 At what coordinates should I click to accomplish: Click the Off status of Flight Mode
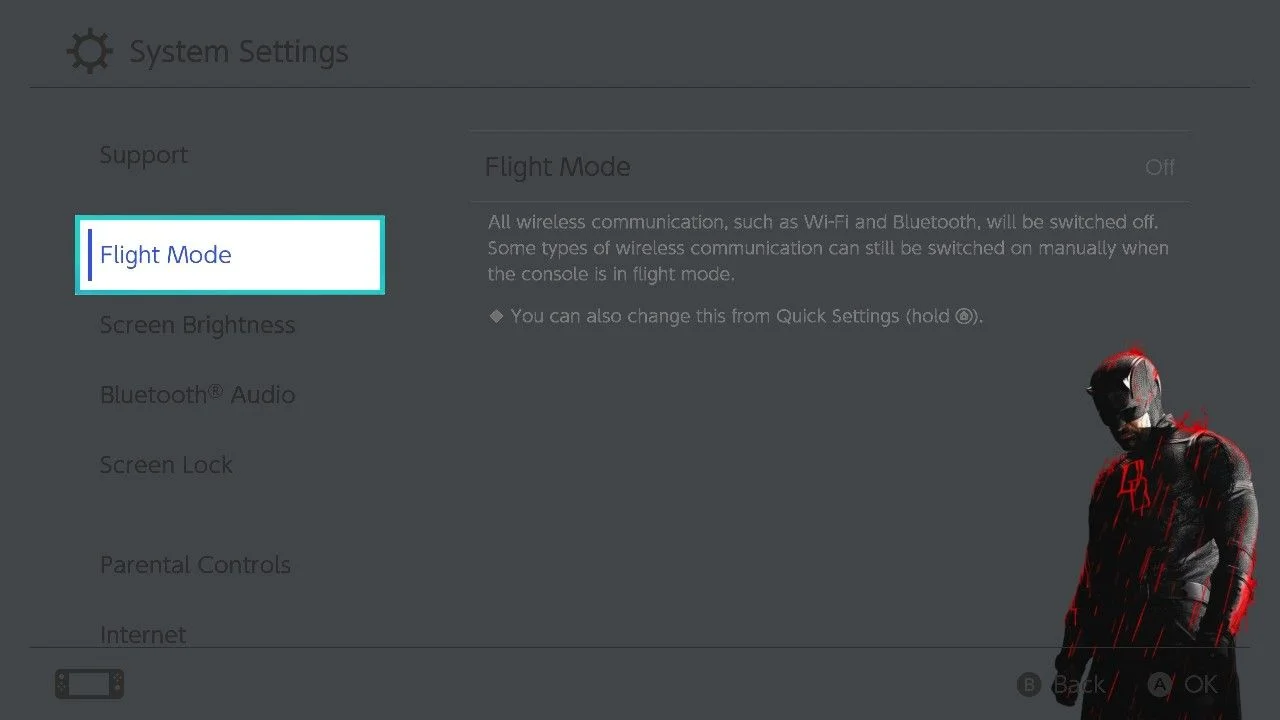(1160, 167)
